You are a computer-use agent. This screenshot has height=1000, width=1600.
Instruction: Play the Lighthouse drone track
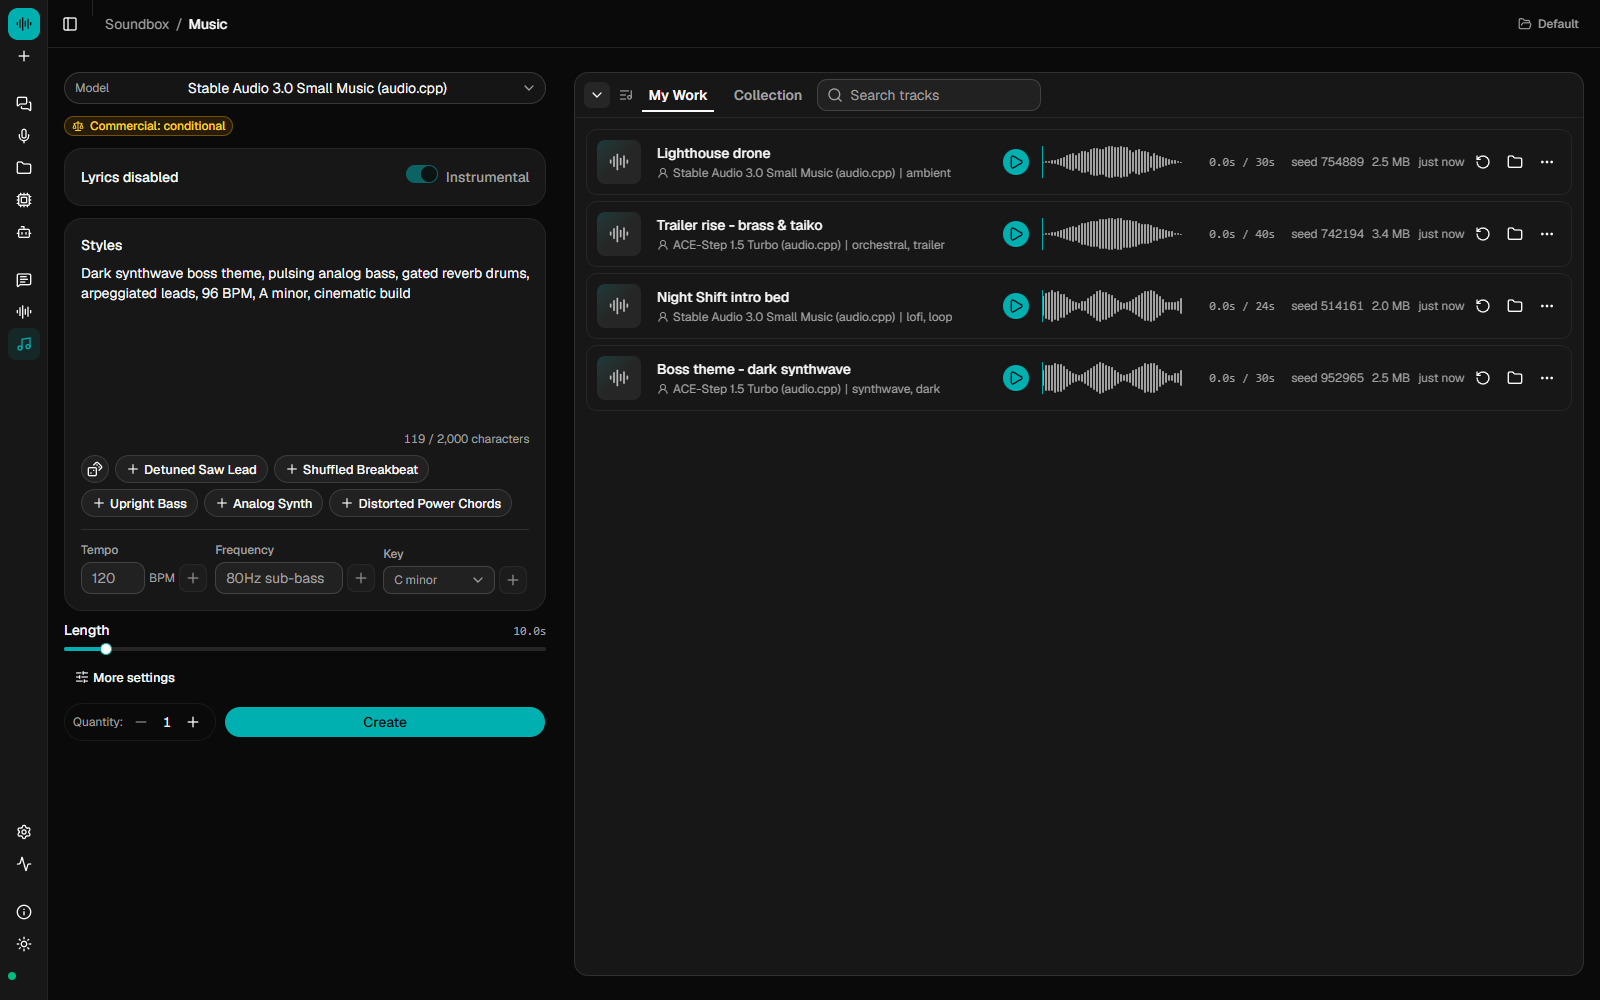coord(1016,162)
